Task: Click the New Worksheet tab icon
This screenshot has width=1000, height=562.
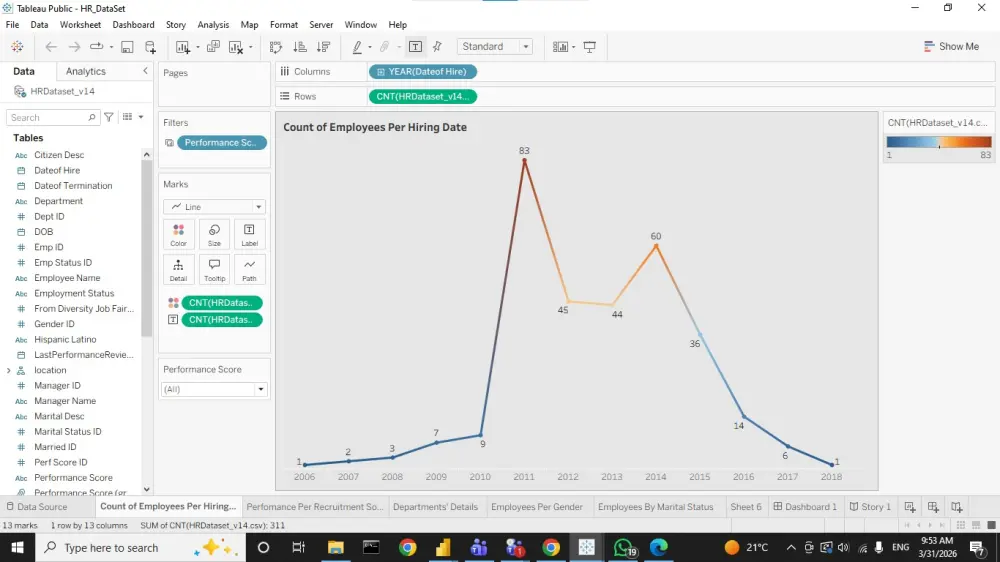Action: (910, 507)
